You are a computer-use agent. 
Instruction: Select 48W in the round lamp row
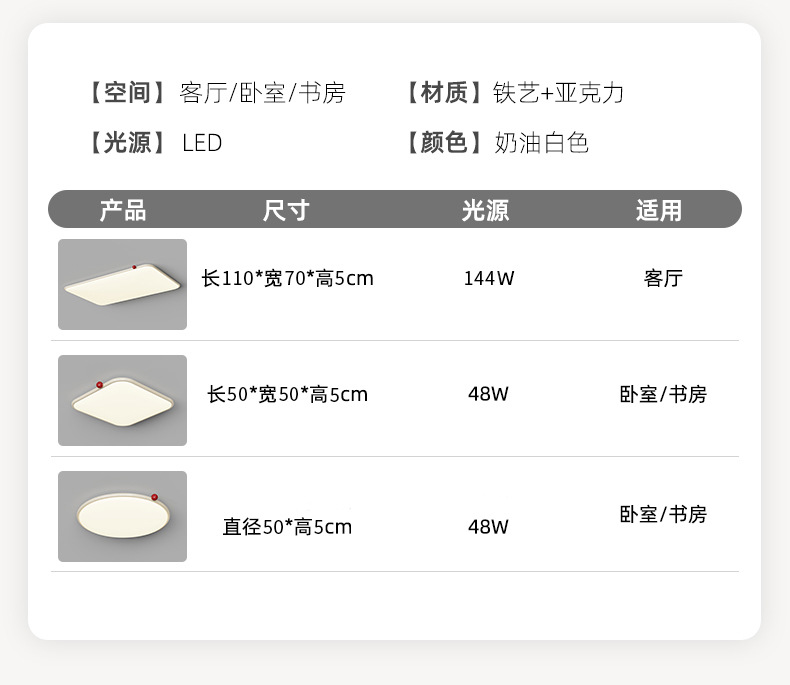click(489, 527)
